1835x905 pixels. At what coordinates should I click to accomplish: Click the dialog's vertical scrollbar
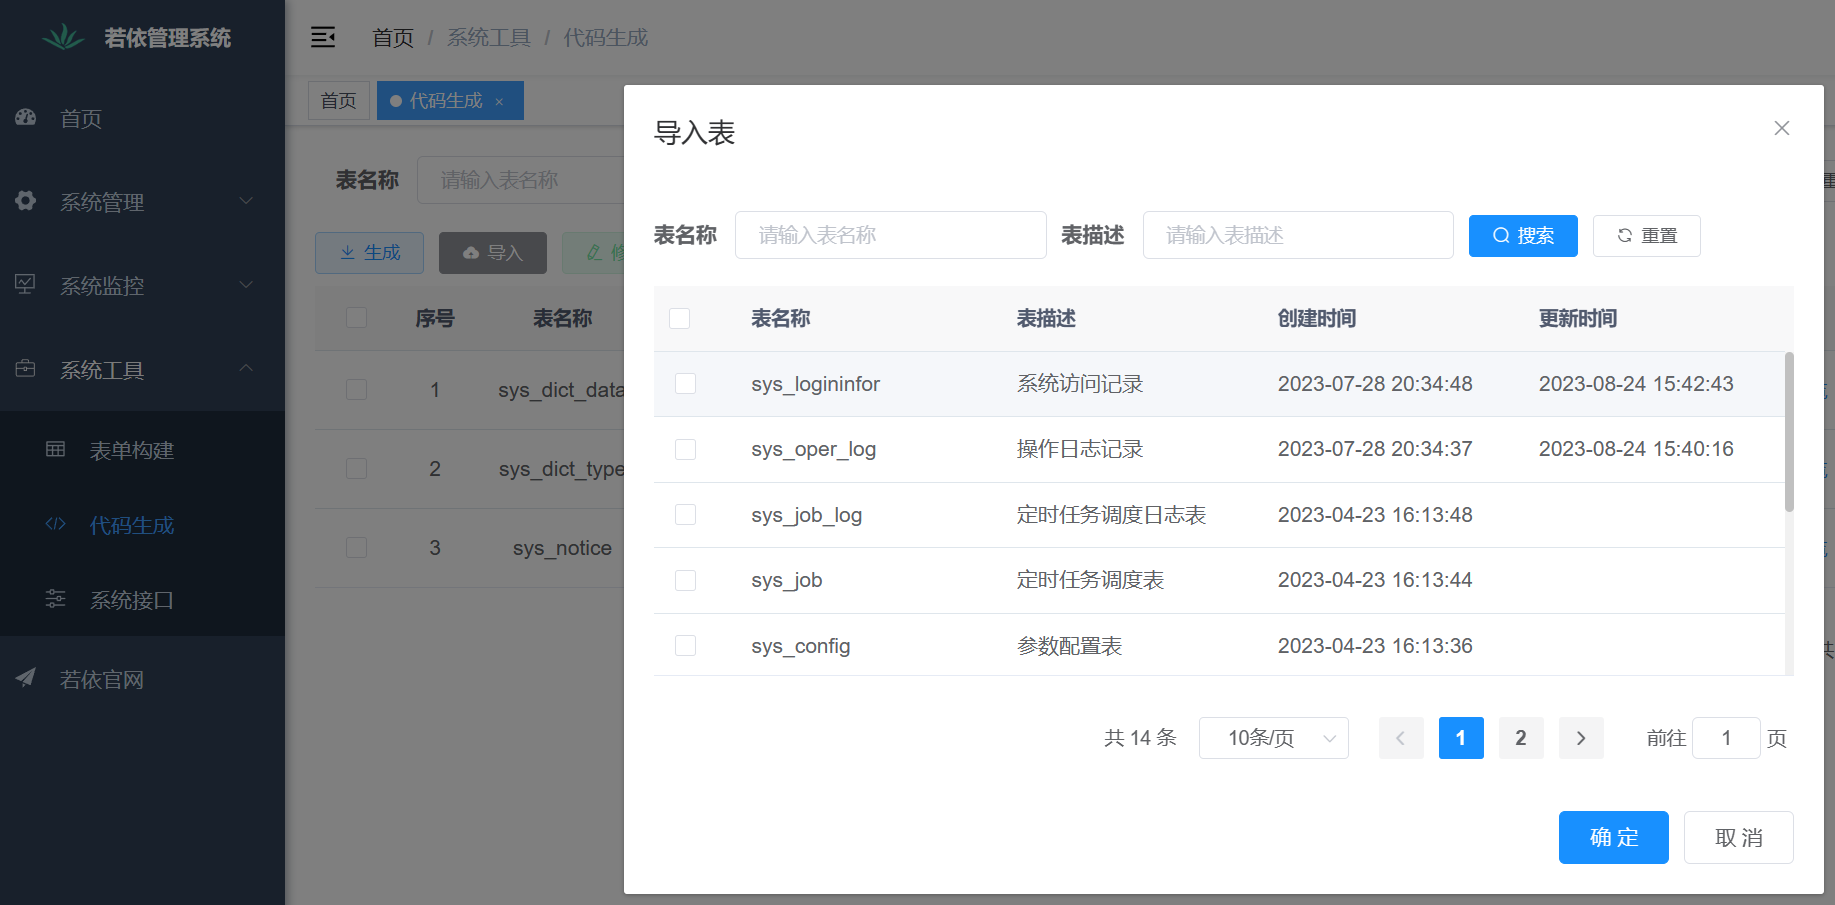1789,432
